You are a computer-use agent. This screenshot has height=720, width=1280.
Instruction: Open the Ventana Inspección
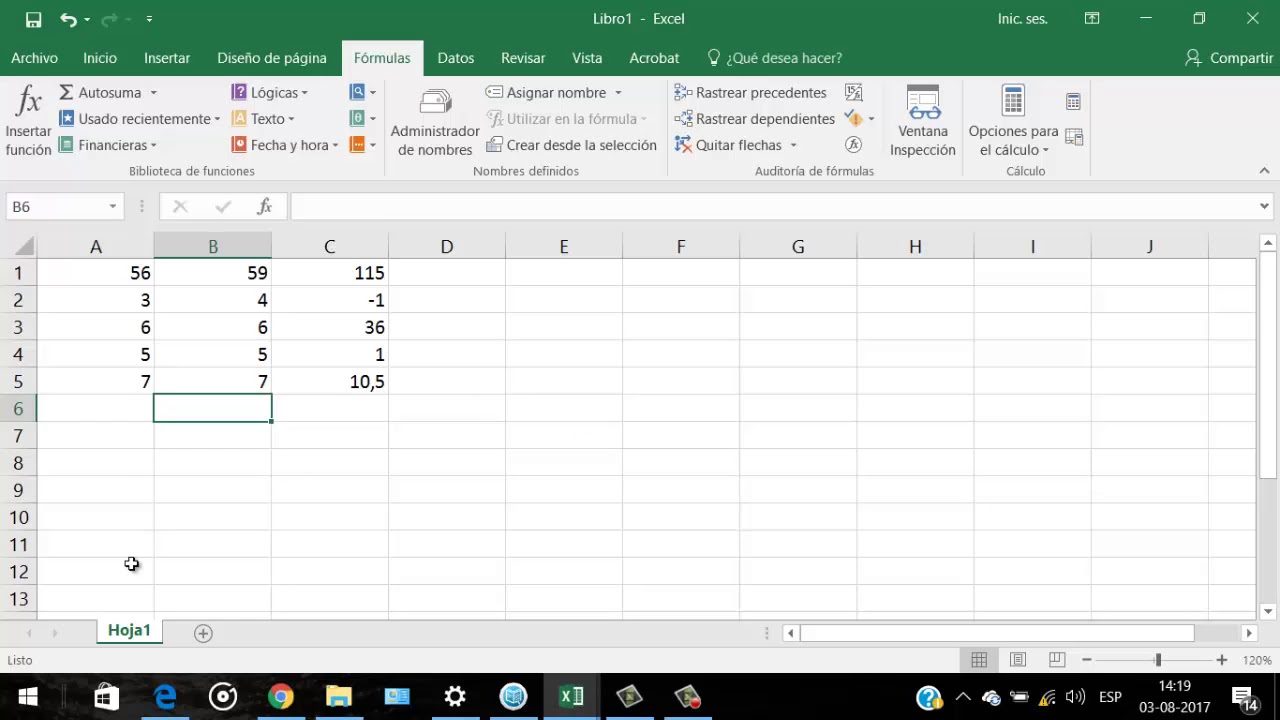(x=923, y=122)
